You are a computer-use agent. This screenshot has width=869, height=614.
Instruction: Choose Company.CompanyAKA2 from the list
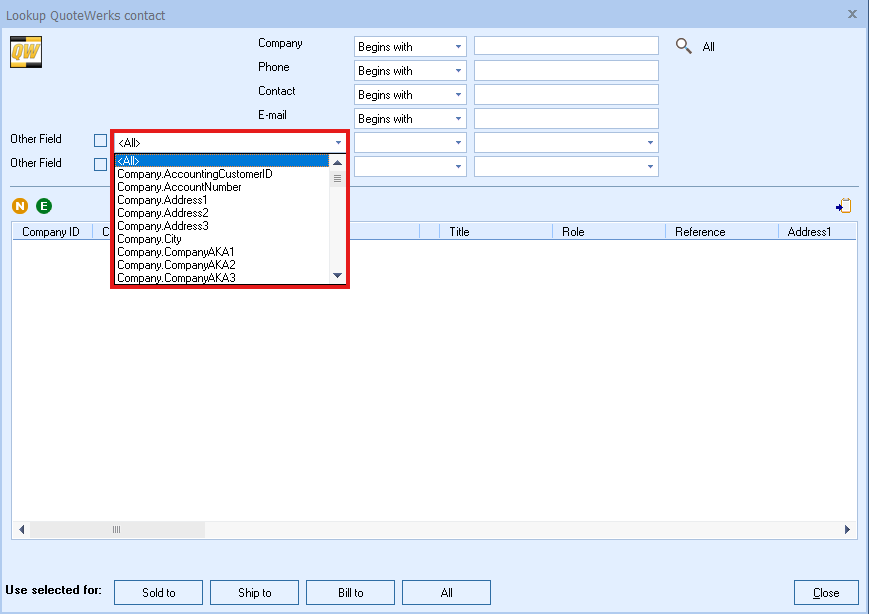point(222,265)
